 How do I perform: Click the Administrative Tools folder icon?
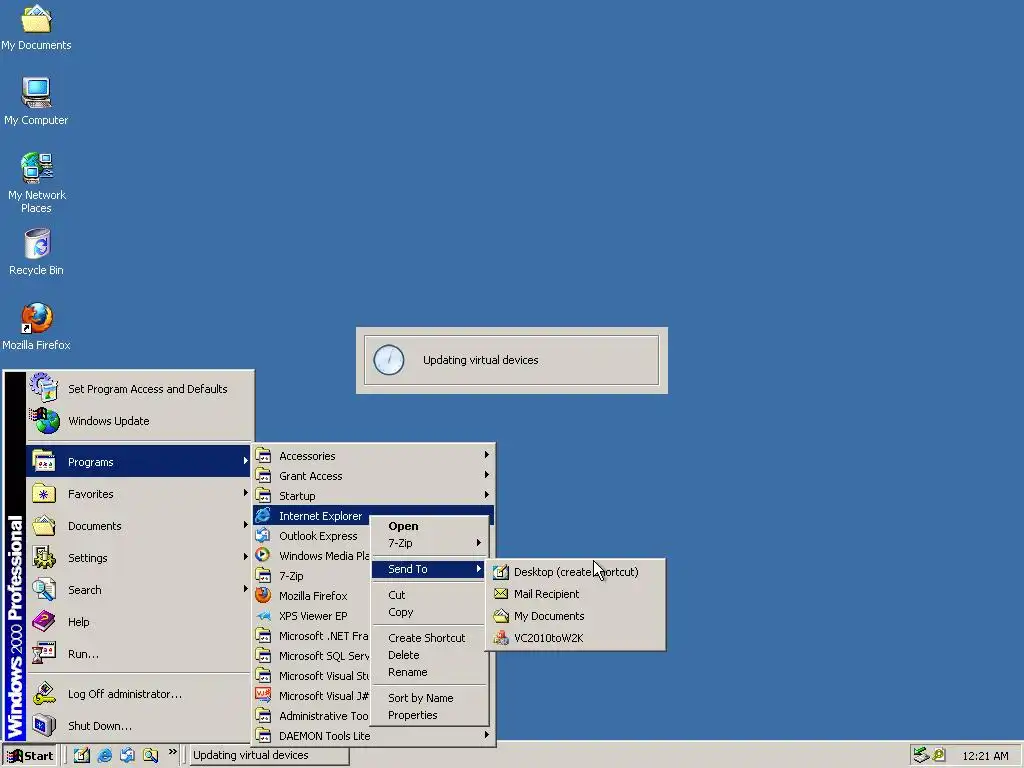(x=263, y=716)
